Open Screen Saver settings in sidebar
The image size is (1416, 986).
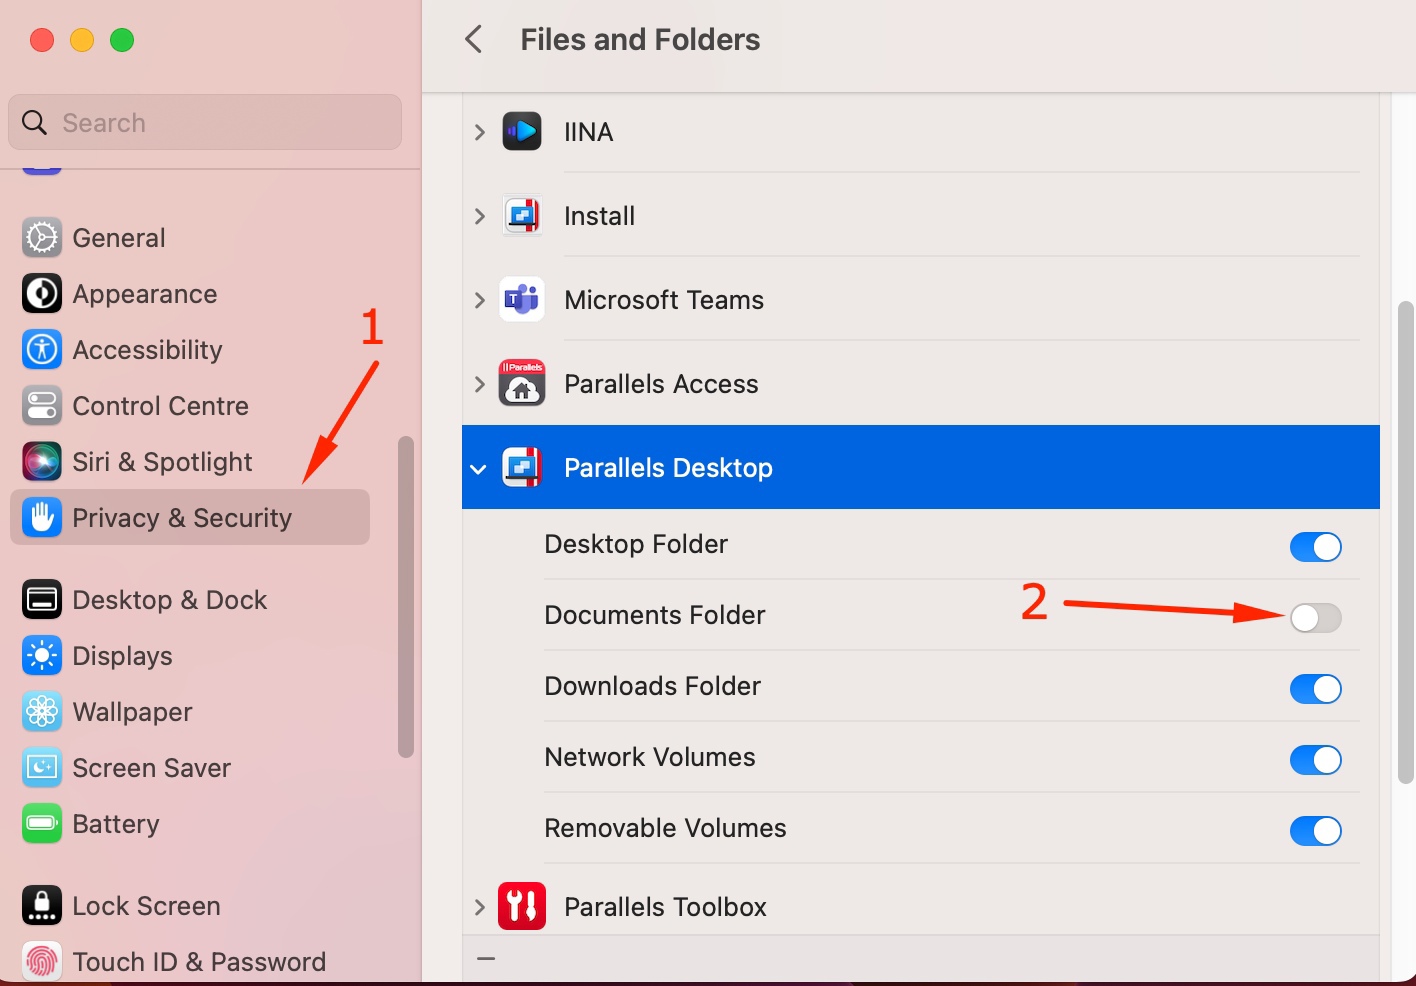[190, 768]
